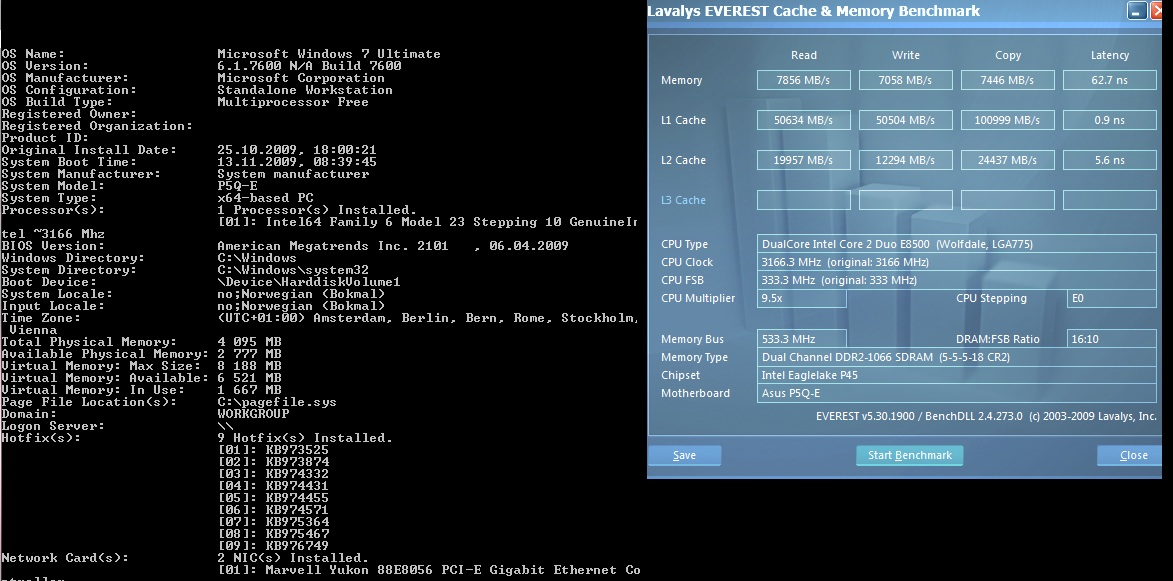Click the Latency column header
This screenshot has width=1173, height=581.
tap(1109, 55)
